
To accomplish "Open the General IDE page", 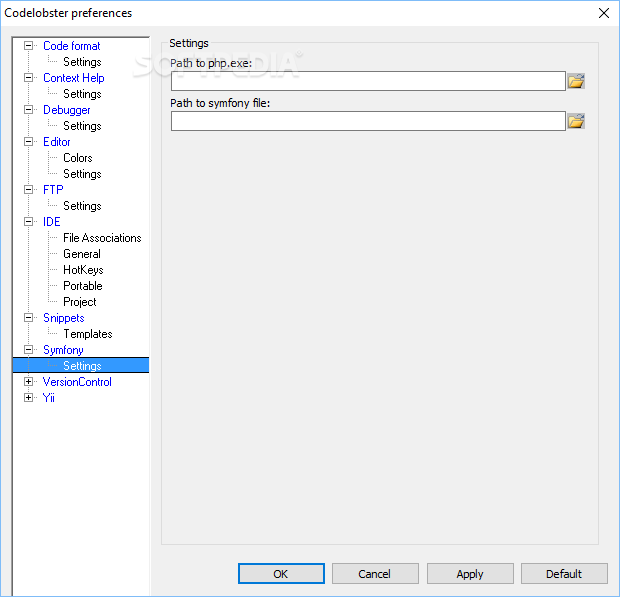I will tap(82, 254).
